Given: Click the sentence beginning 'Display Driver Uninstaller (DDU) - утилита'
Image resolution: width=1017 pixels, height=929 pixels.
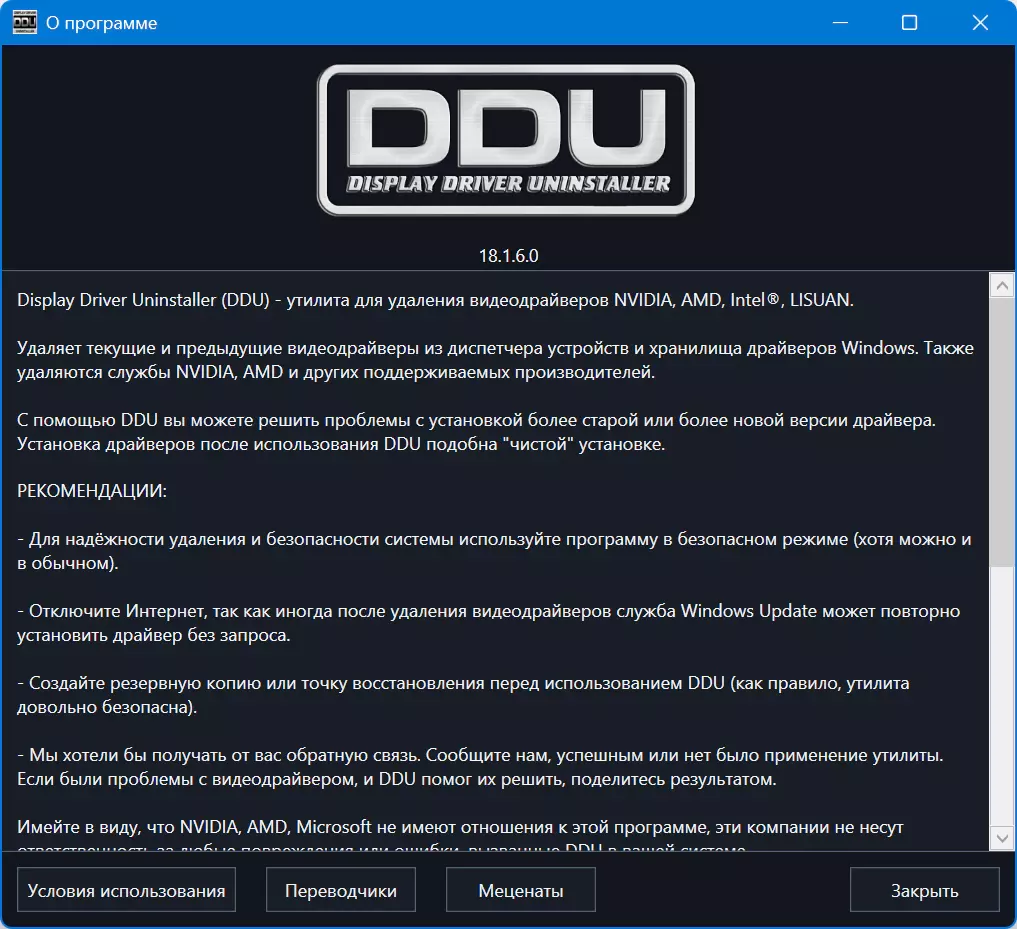Looking at the screenshot, I should coord(435,300).
